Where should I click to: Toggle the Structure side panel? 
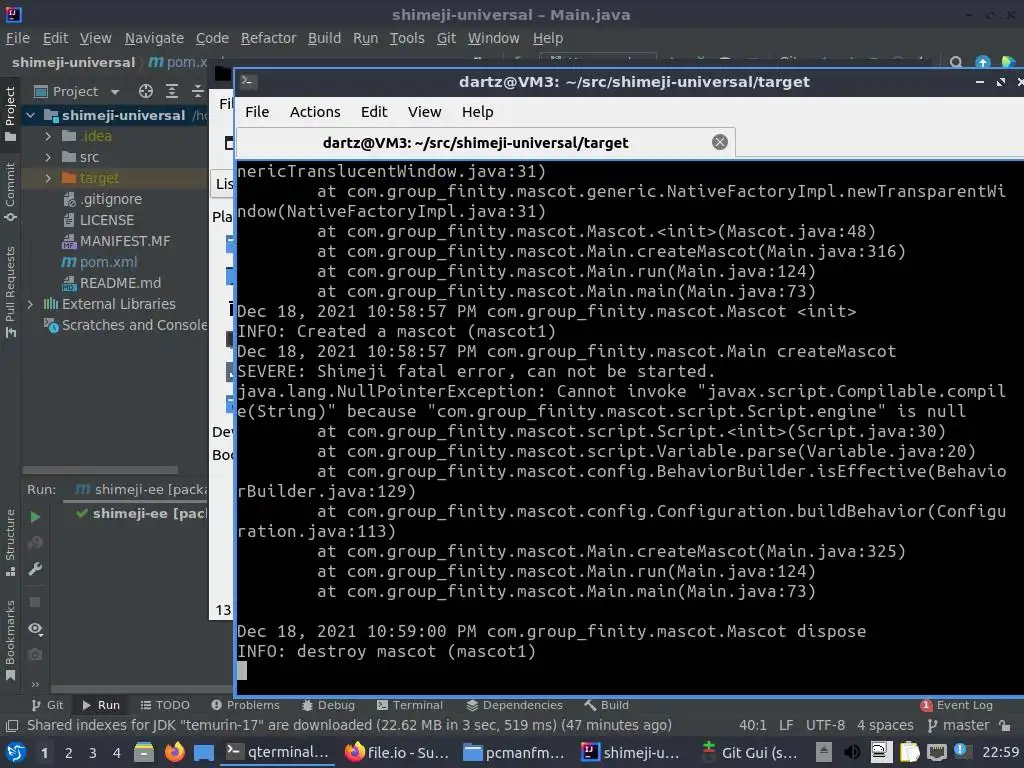pos(10,543)
